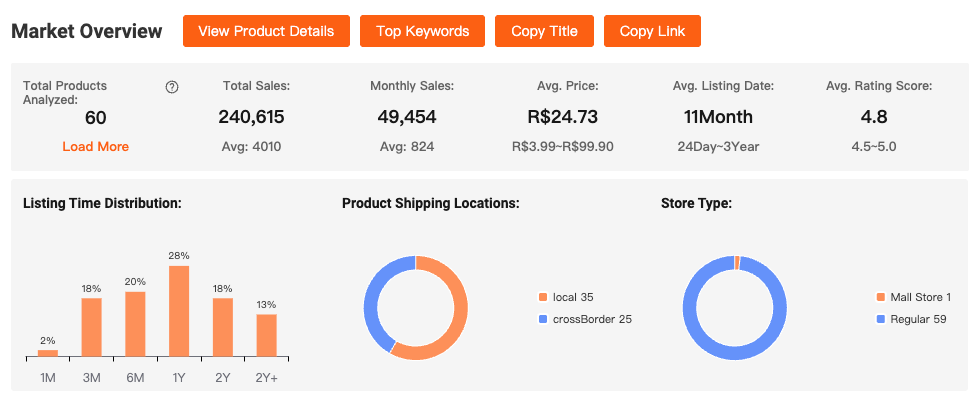
Task: Click the 2Y+ listing time bar
Action: 266,335
